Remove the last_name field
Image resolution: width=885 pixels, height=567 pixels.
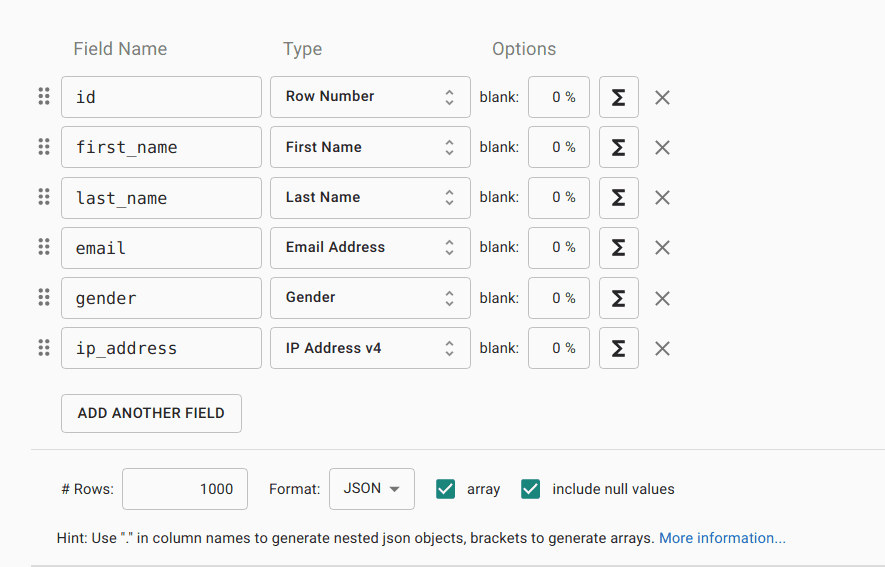pos(662,197)
